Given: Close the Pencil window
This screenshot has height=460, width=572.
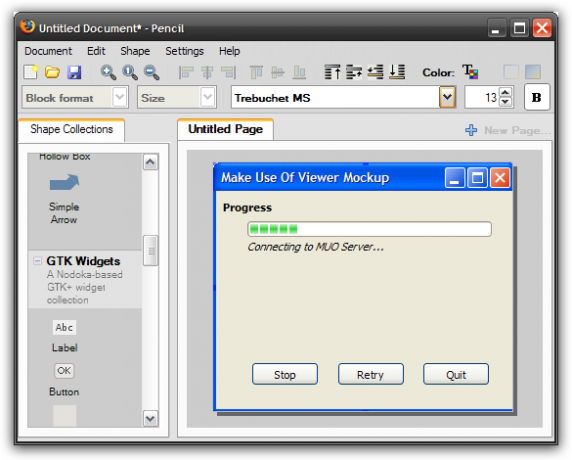Looking at the screenshot, I should 542,28.
